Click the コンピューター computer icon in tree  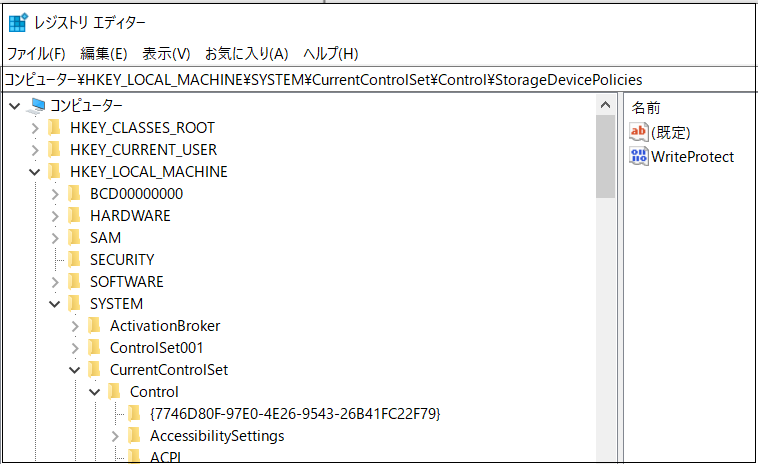point(36,106)
